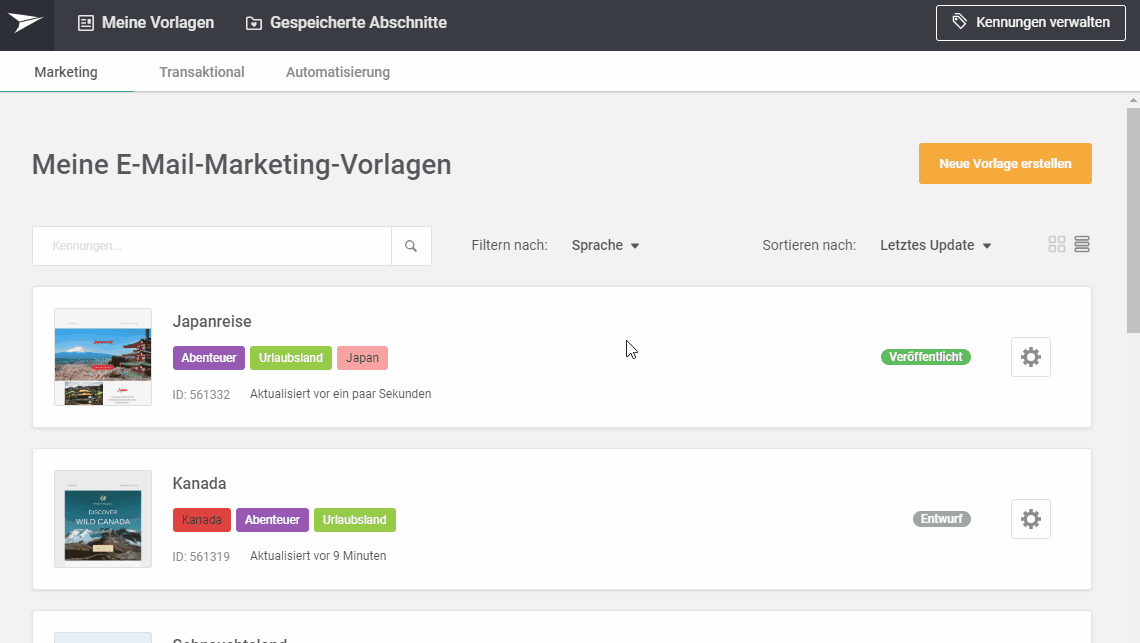This screenshot has width=1140, height=643.
Task: Open settings gear for Japanreise template
Action: [x=1030, y=357]
